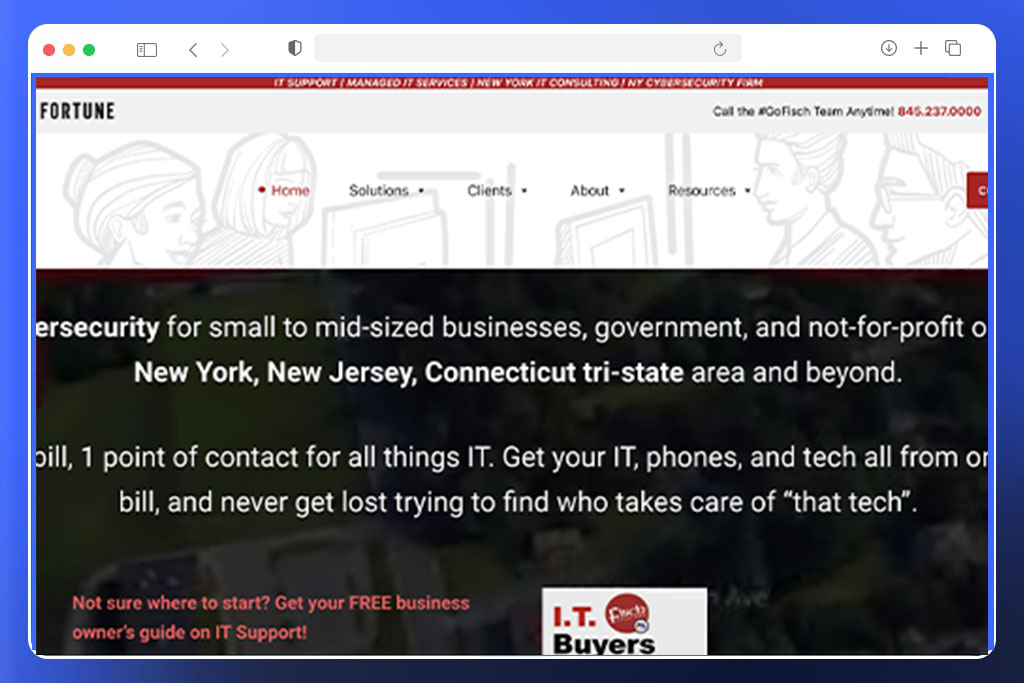Click the FREE business owner's guide text
The height and width of the screenshot is (683, 1024).
click(270, 617)
